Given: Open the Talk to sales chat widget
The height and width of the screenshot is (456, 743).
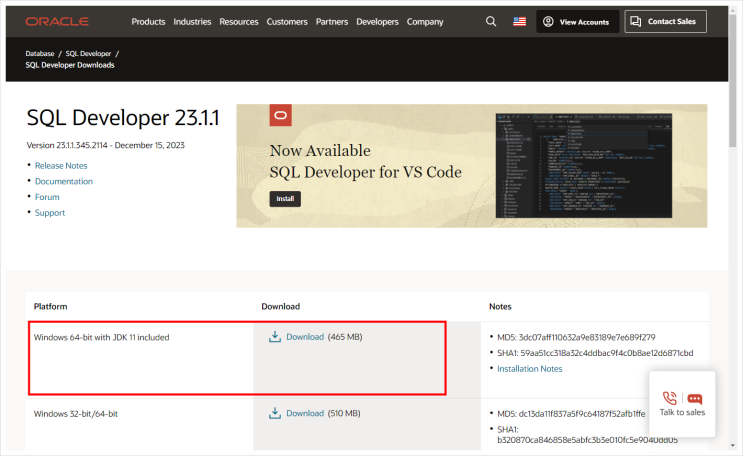Looking at the screenshot, I should click(682, 403).
